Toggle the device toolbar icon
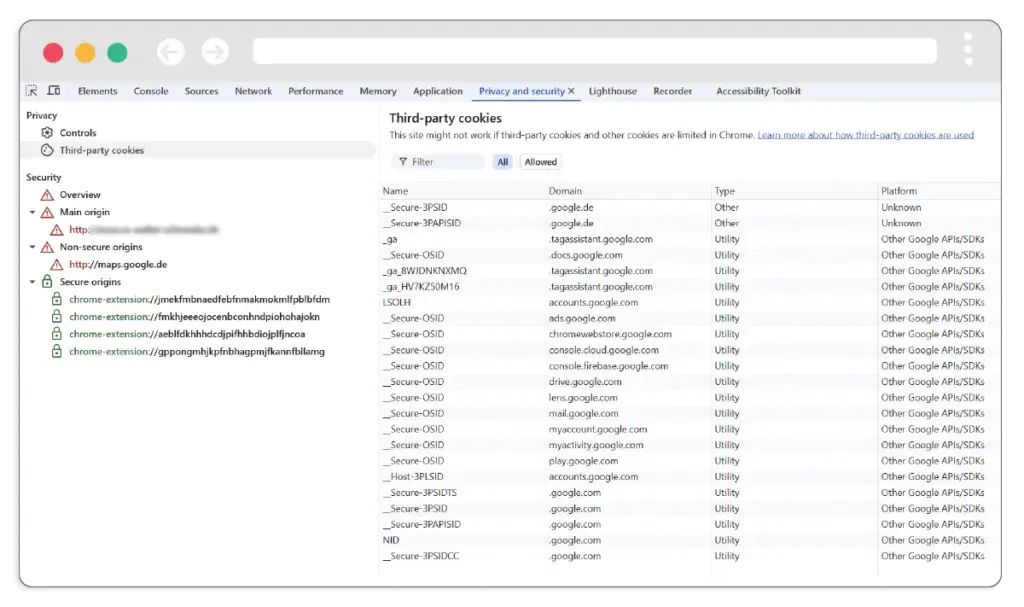Viewport: 1024px width, 607px height. coord(54,90)
